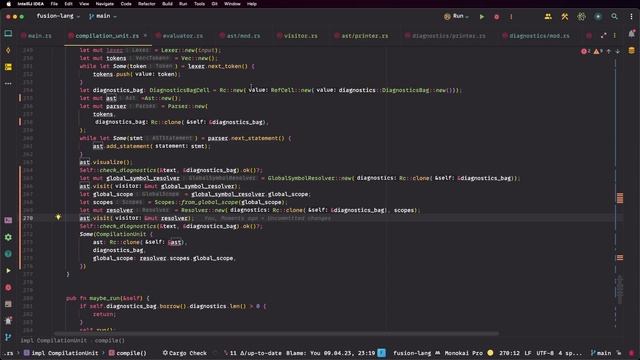
Task: Jump to next highlighted error arrow
Action: tap(618, 51)
